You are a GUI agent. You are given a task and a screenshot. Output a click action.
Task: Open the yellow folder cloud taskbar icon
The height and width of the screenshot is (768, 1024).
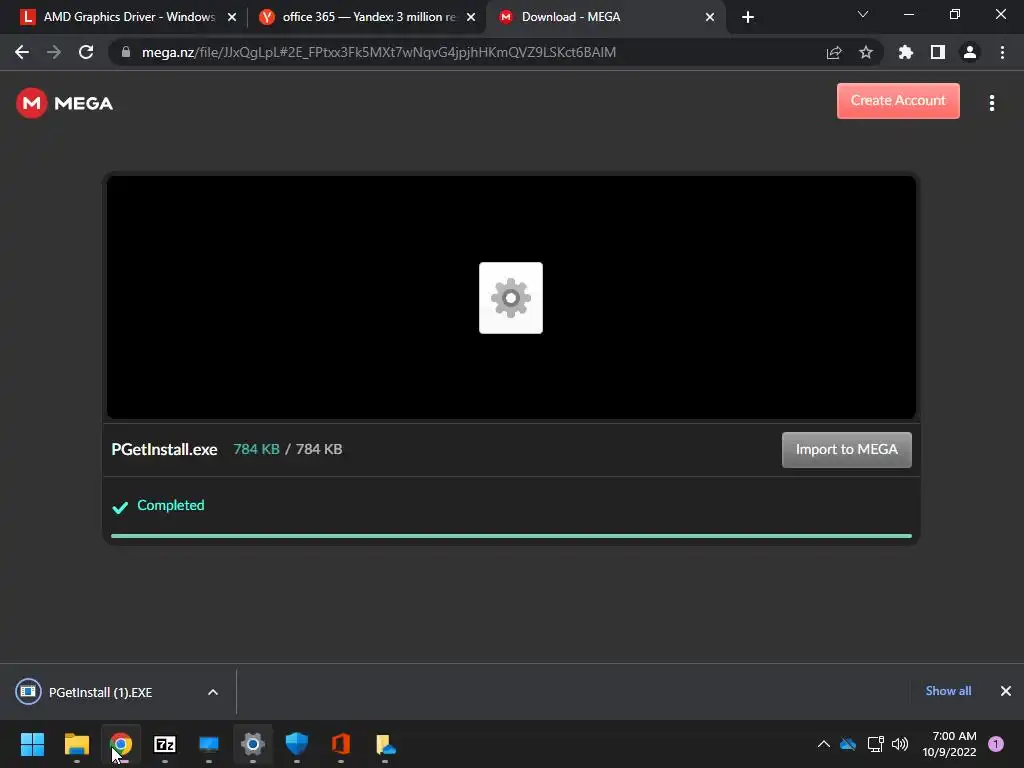[385, 744]
